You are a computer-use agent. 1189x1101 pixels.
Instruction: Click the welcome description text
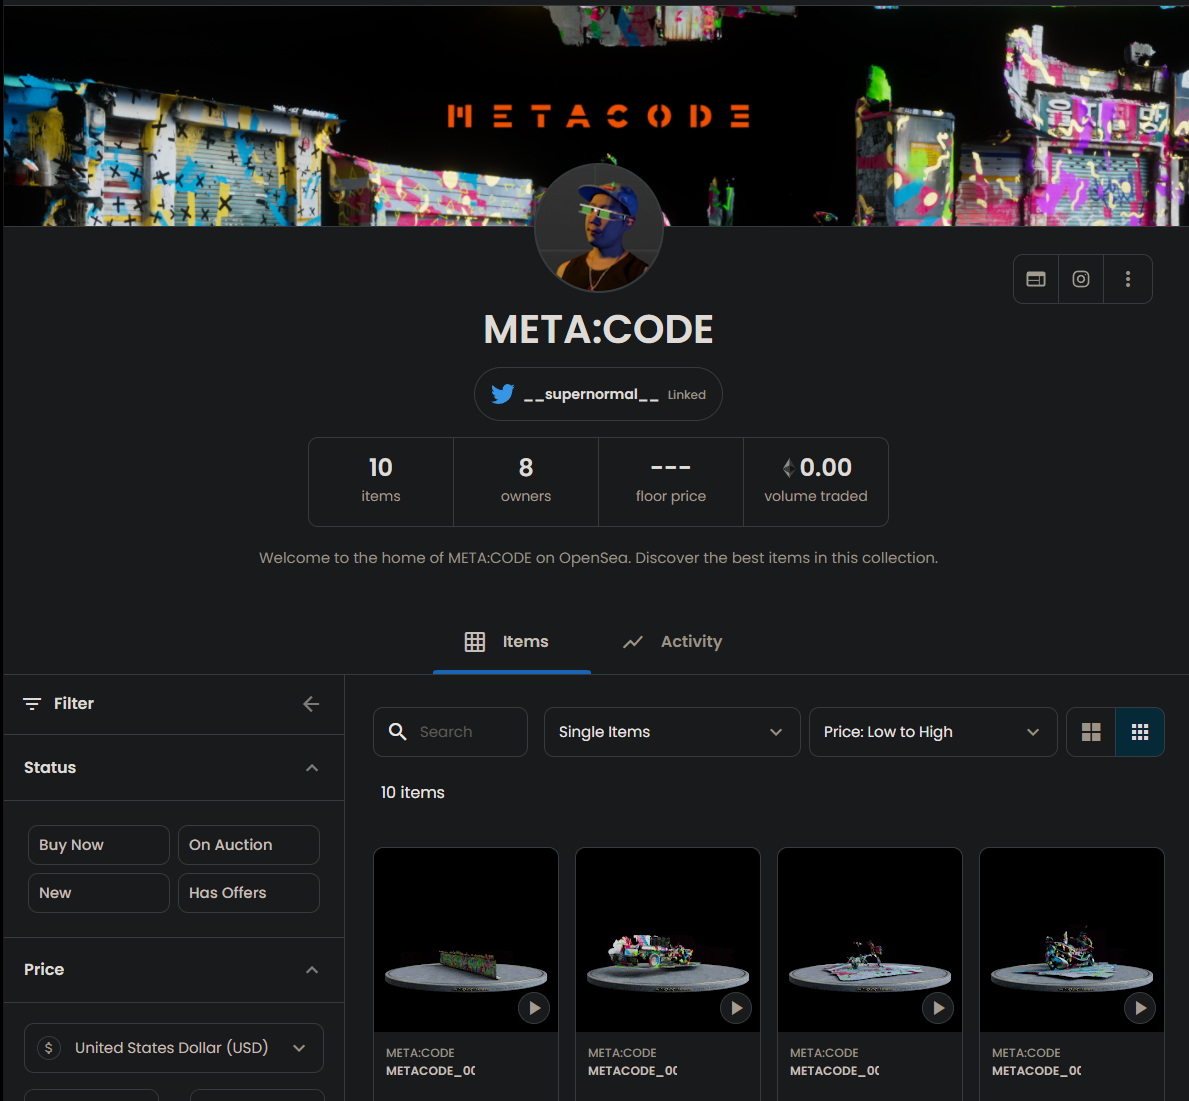[598, 558]
